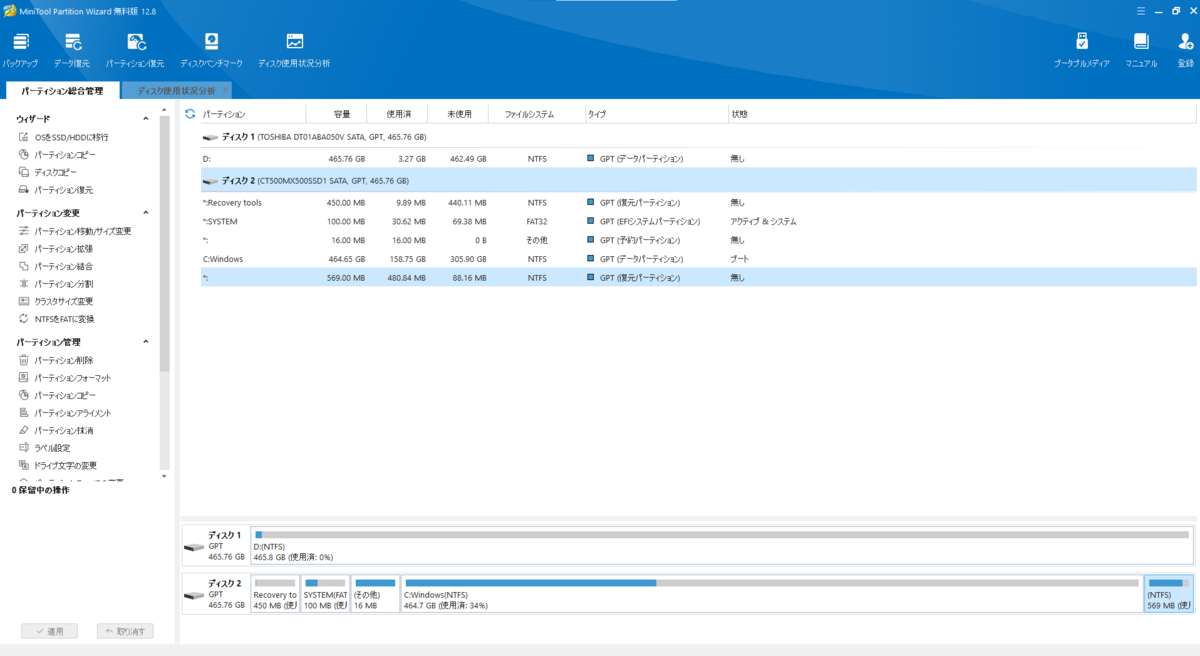The width and height of the screenshot is (1200, 656).
Task: Click D:(NTFS) block in disk map
Action: tap(722, 546)
